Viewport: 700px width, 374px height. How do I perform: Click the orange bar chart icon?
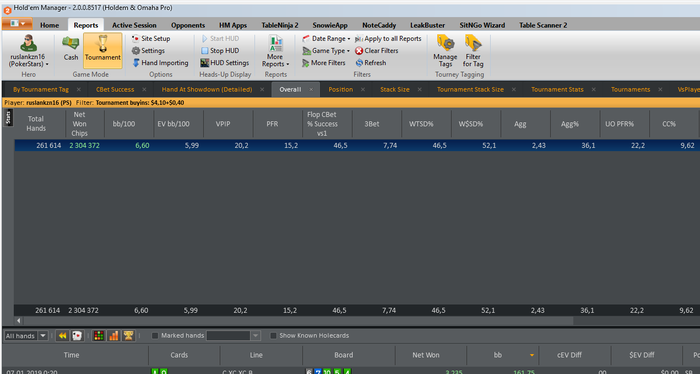pyautogui.click(x=113, y=336)
